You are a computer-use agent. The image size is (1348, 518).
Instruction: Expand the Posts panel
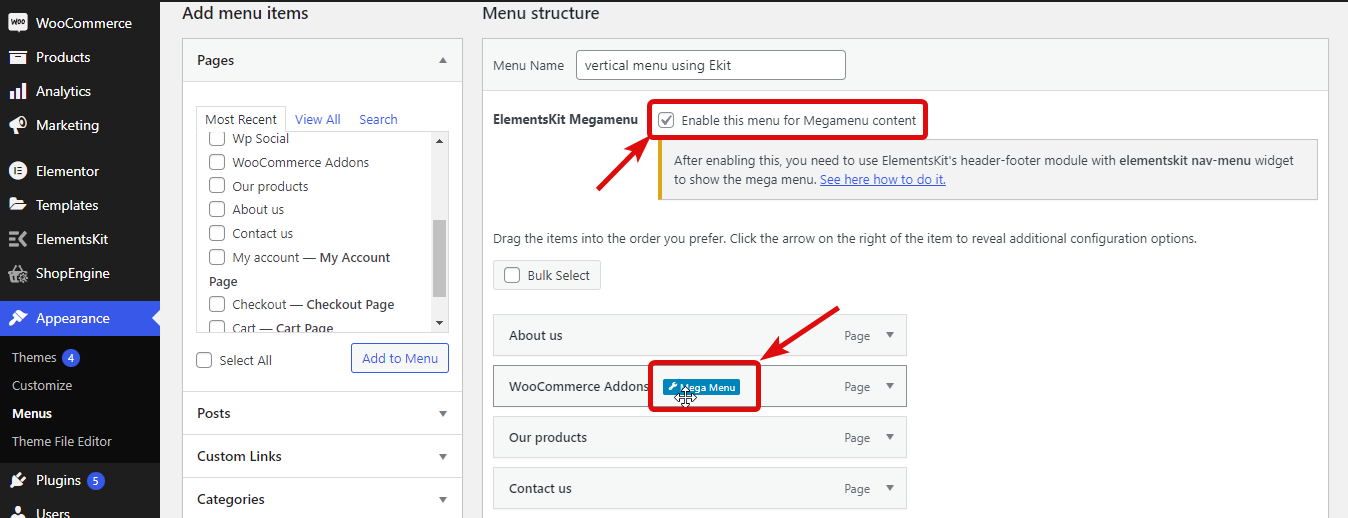click(443, 413)
